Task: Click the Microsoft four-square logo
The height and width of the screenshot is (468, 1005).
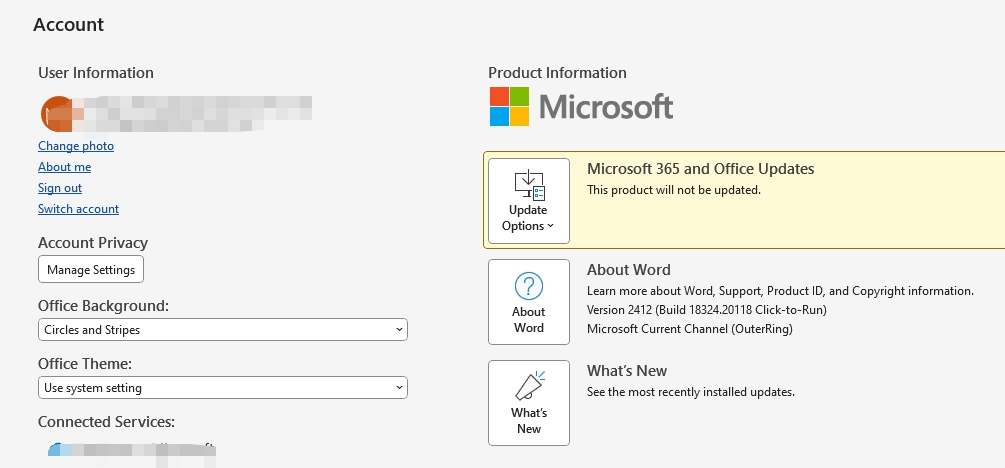Action: pyautogui.click(x=510, y=106)
